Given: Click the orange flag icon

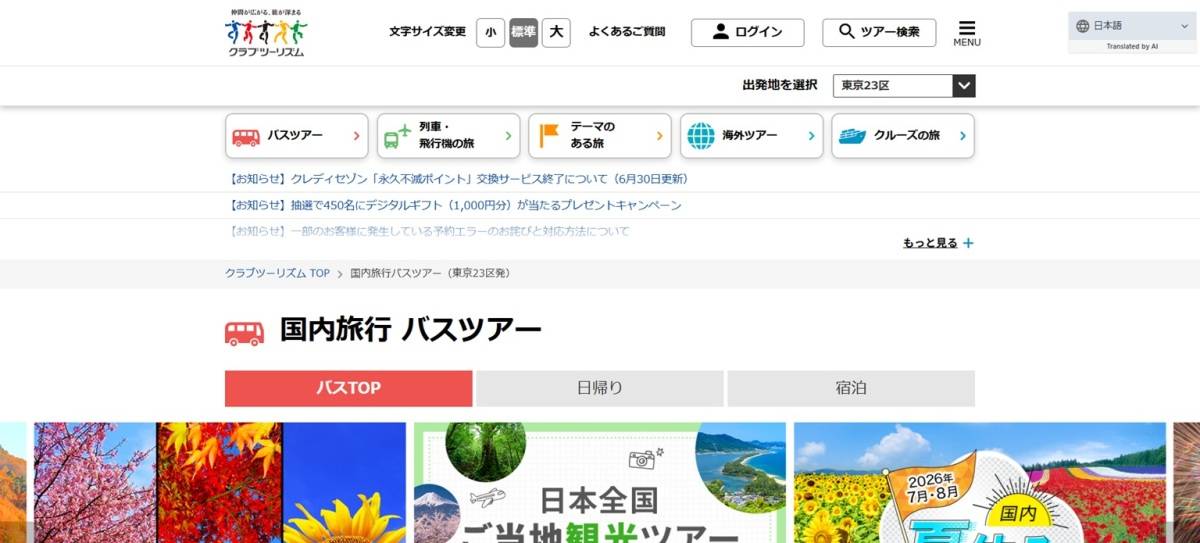Looking at the screenshot, I should 549,136.
